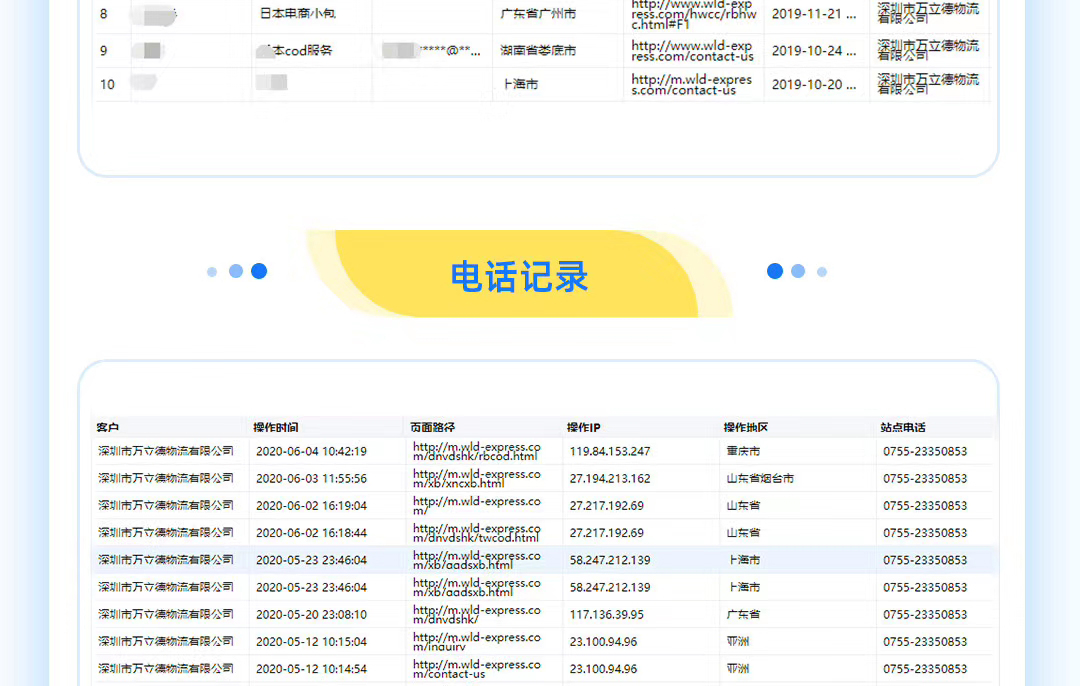Click timestamp 2020-05-12 10:15:04
This screenshot has height=686, width=1080.
(x=311, y=641)
